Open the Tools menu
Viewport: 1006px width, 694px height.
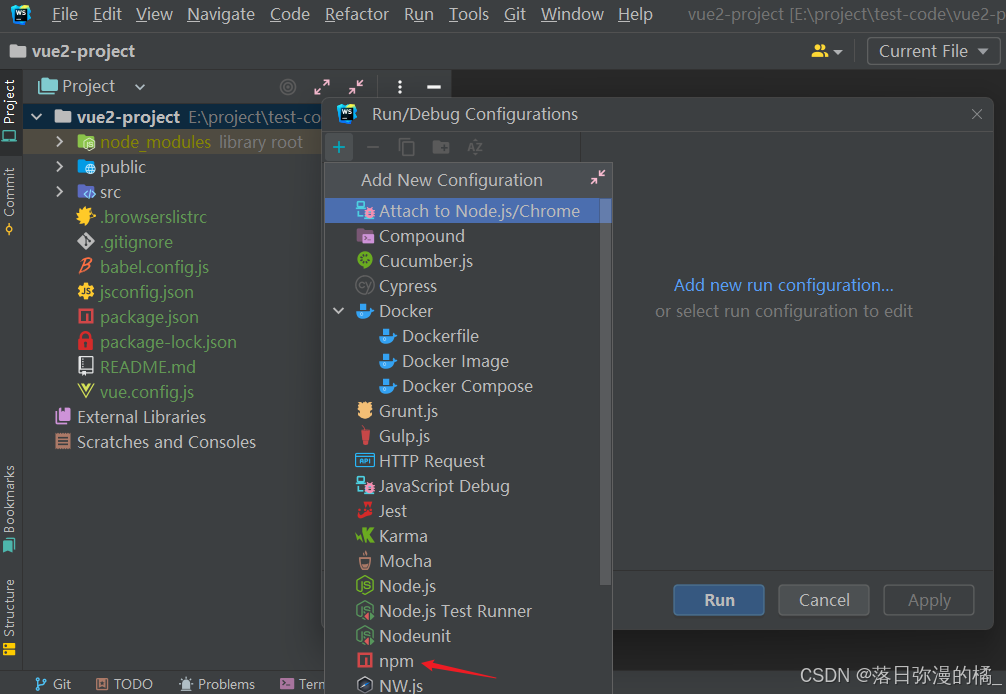[468, 14]
